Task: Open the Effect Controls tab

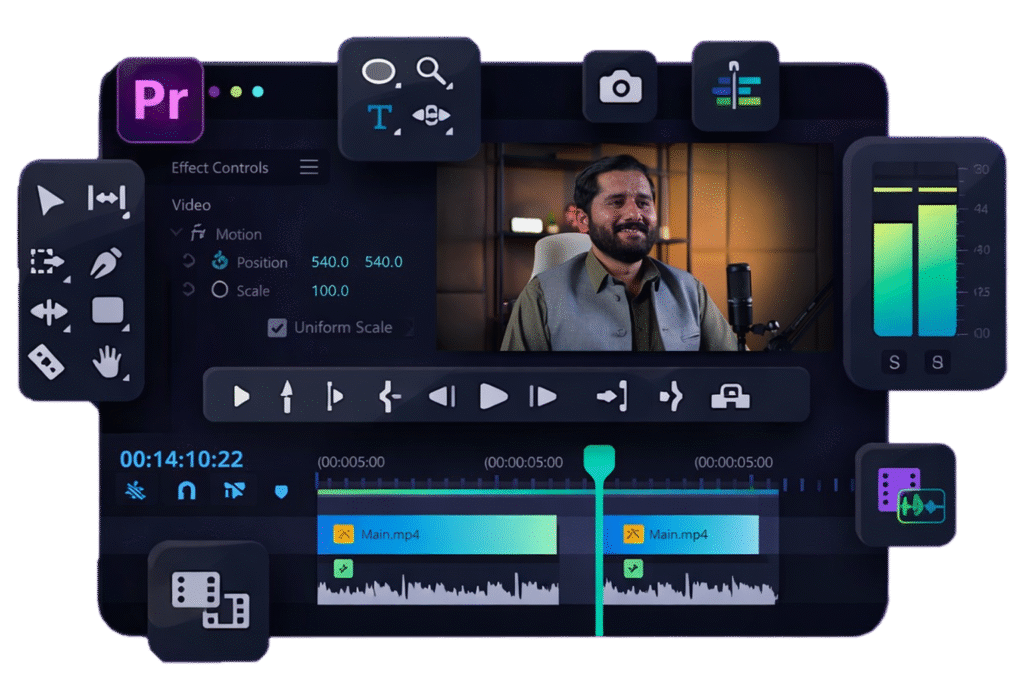Action: (x=219, y=168)
